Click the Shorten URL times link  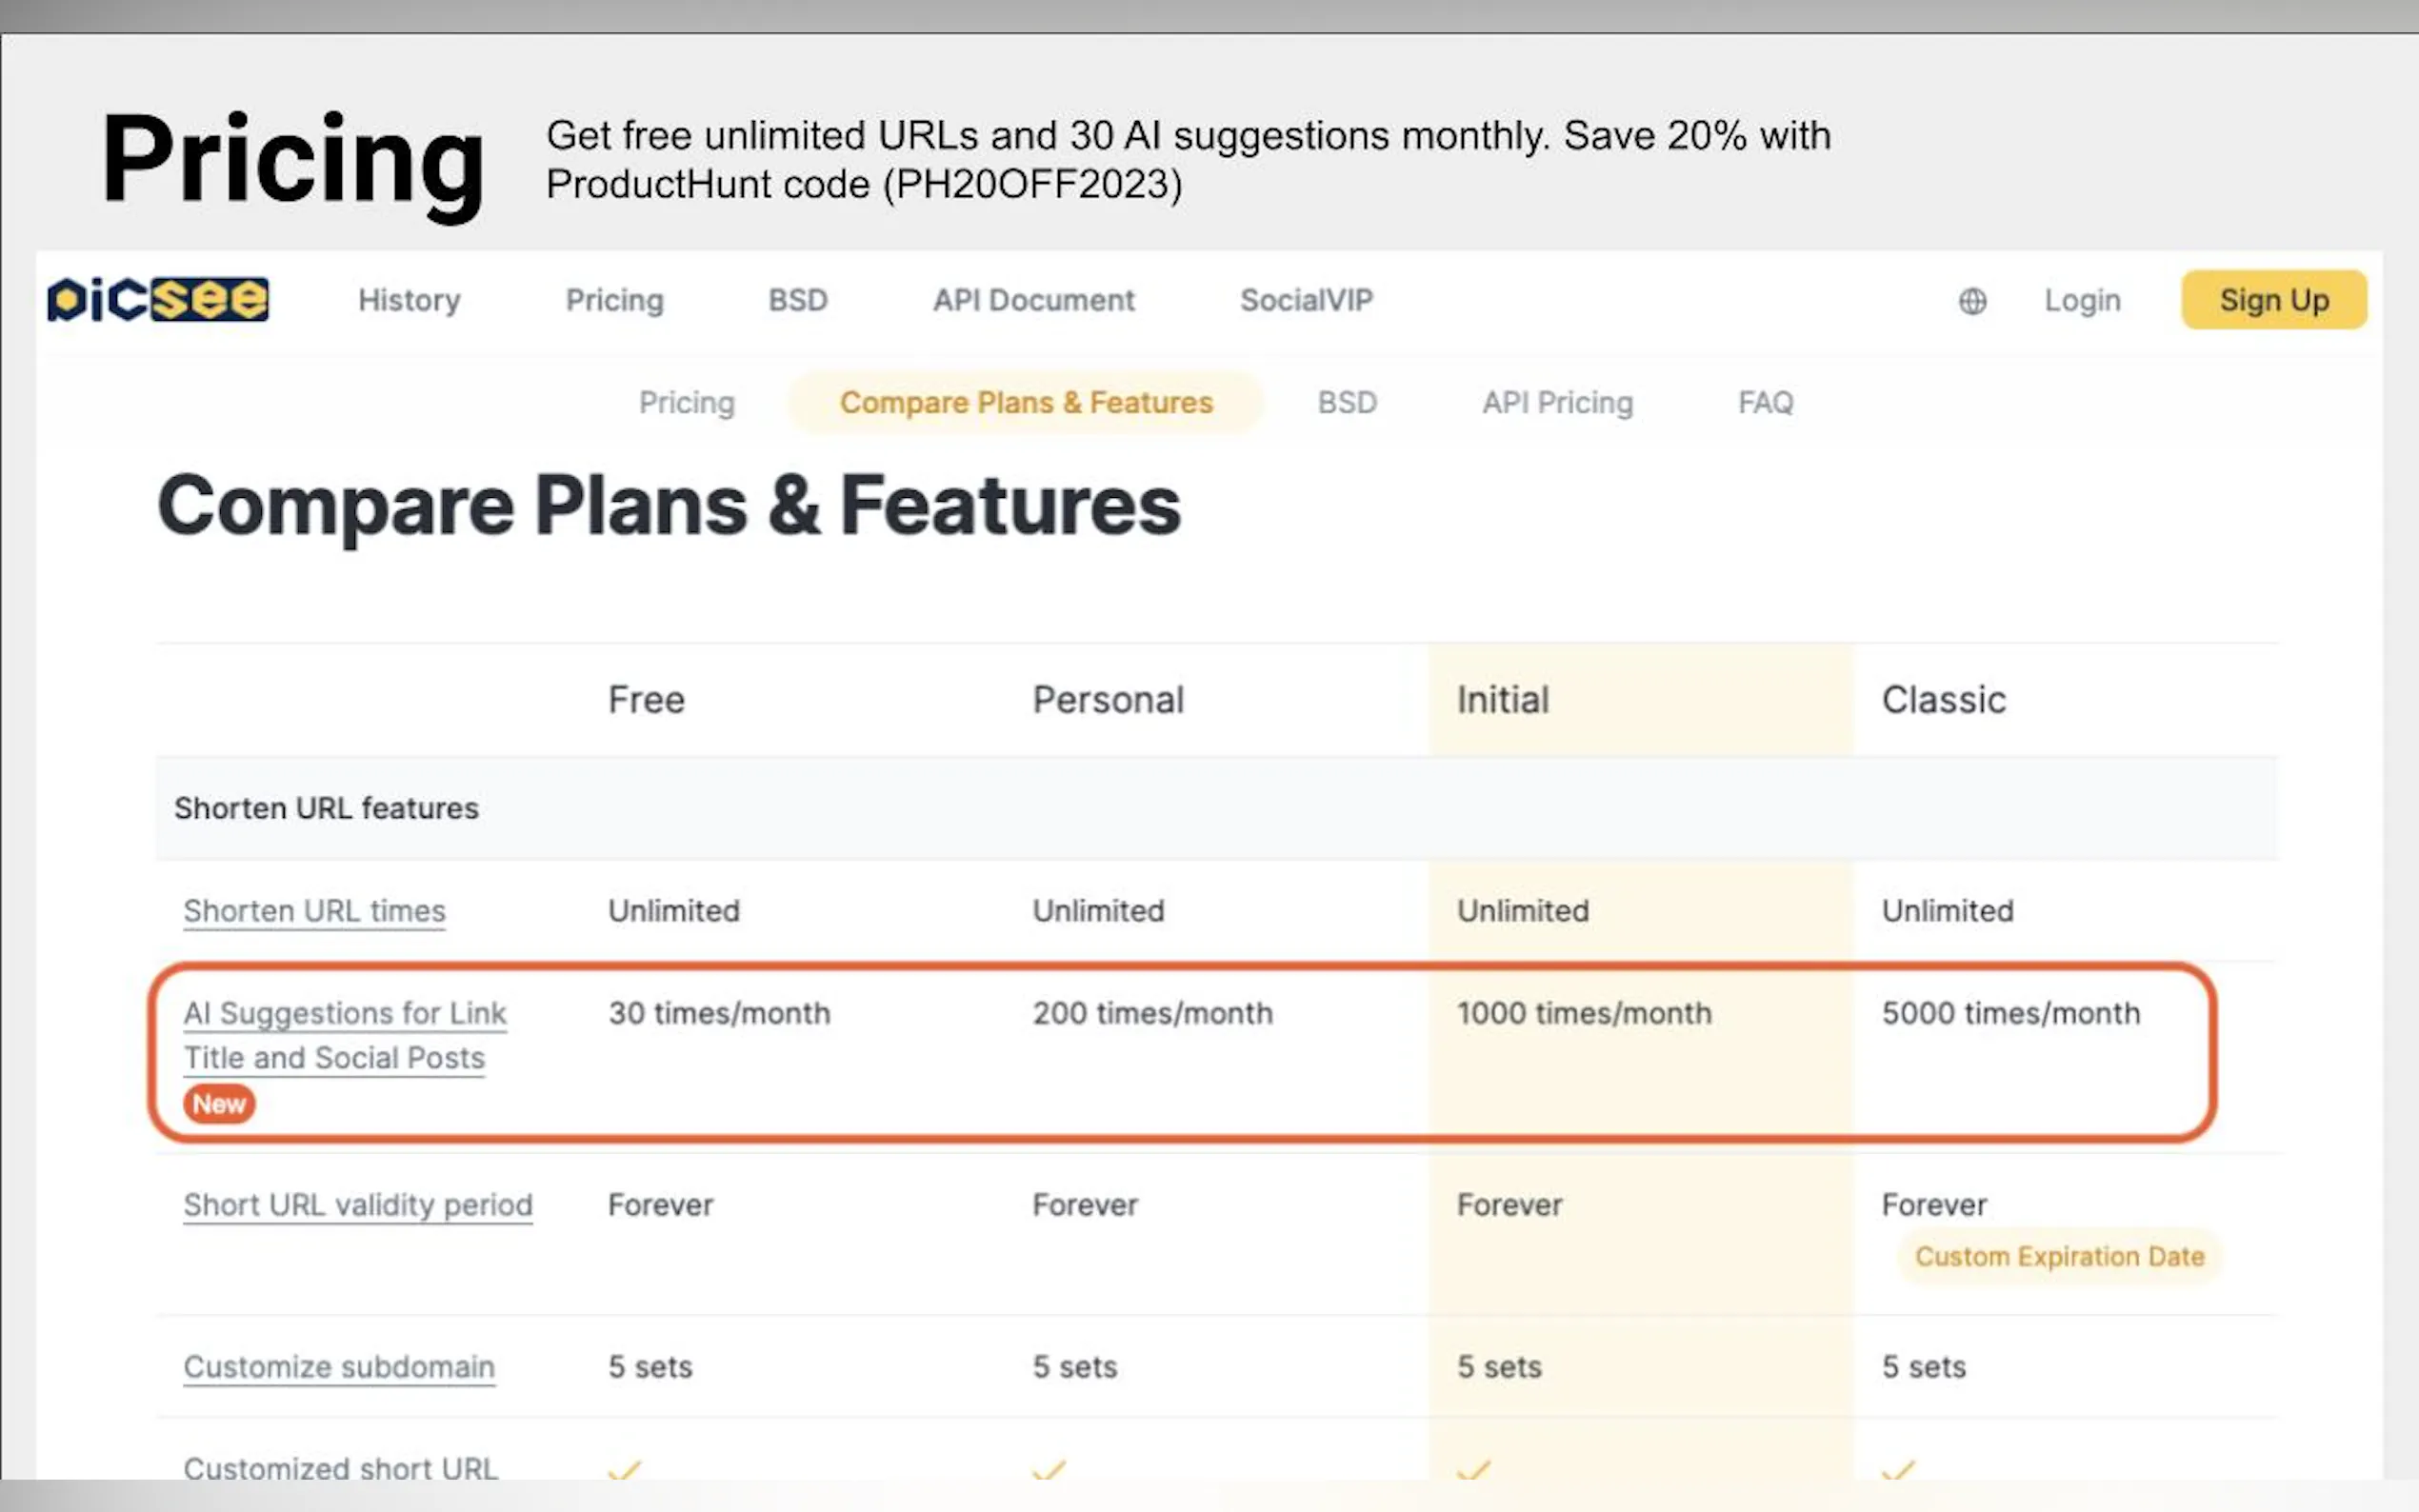click(314, 911)
